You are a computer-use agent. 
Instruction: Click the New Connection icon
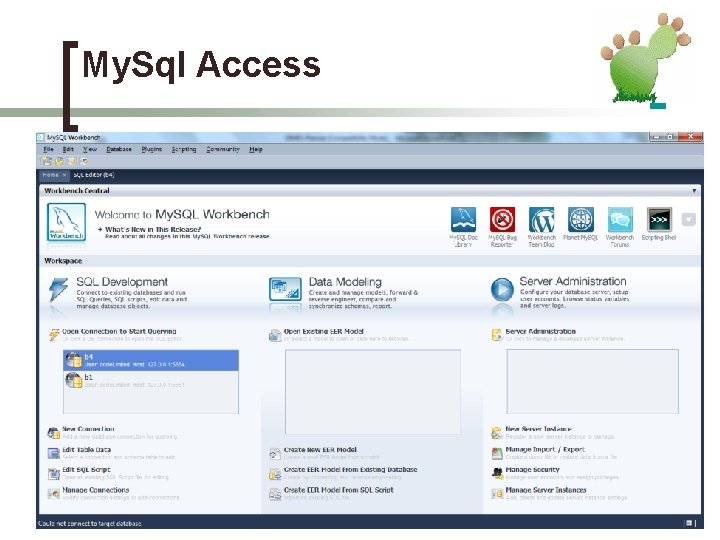click(54, 433)
